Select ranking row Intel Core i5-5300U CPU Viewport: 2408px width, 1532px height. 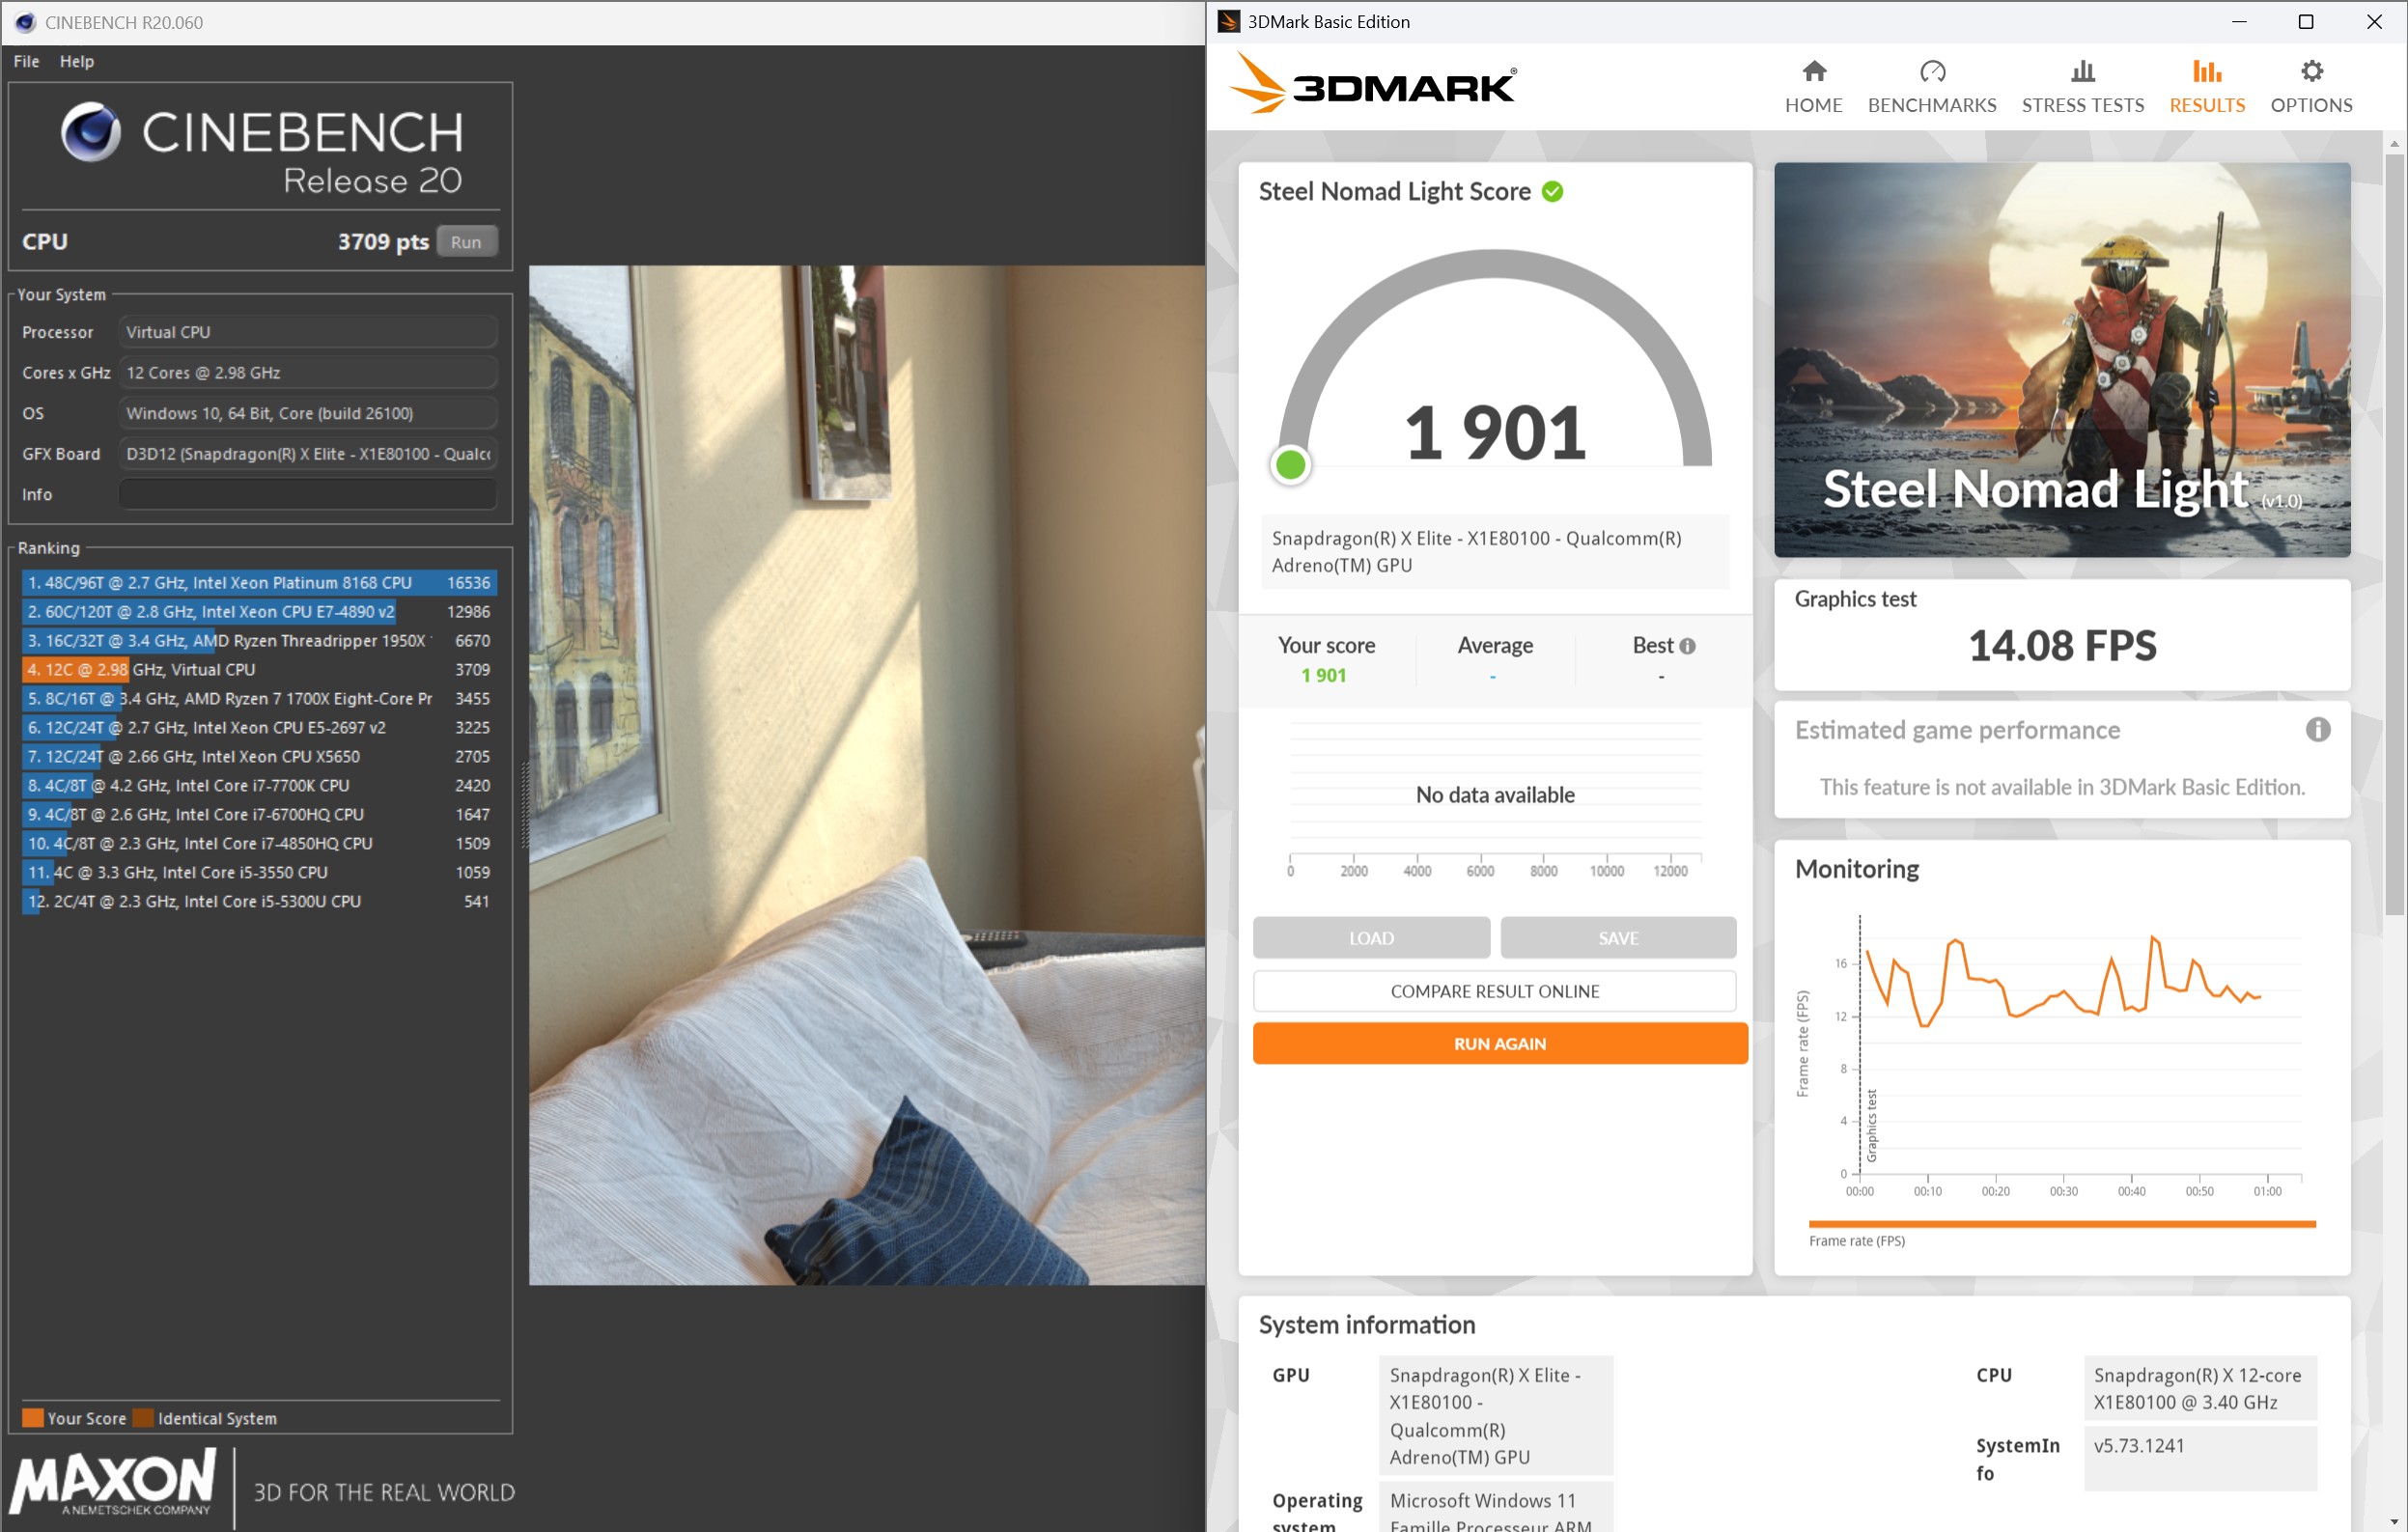coord(259,901)
